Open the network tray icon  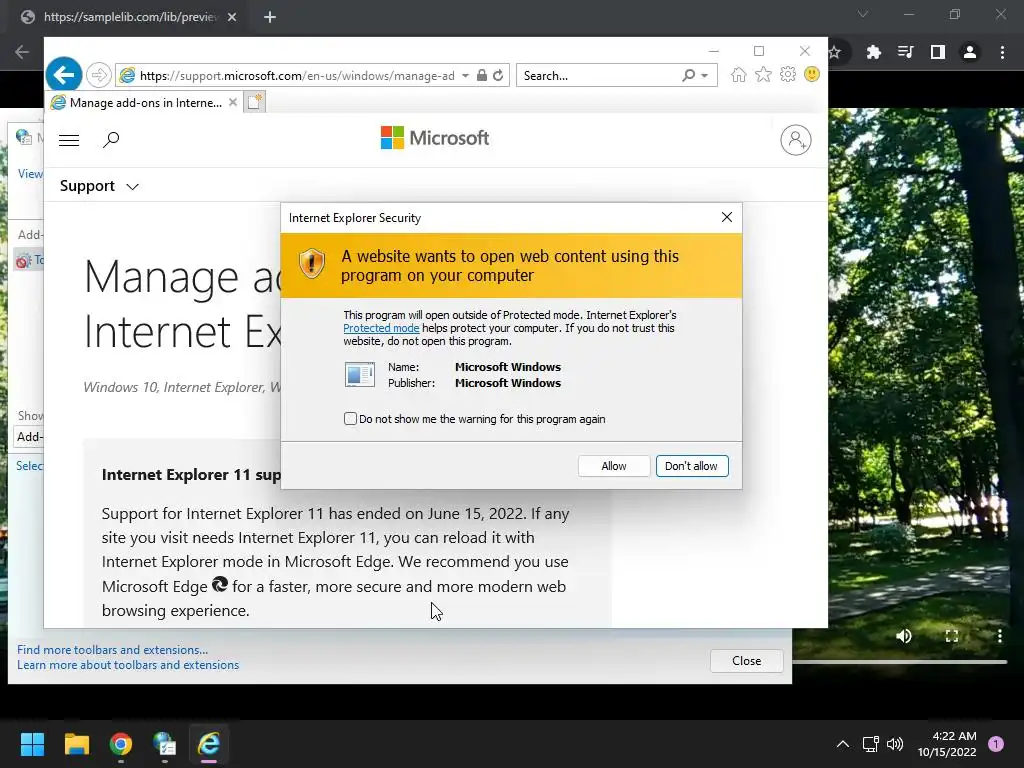coord(870,743)
